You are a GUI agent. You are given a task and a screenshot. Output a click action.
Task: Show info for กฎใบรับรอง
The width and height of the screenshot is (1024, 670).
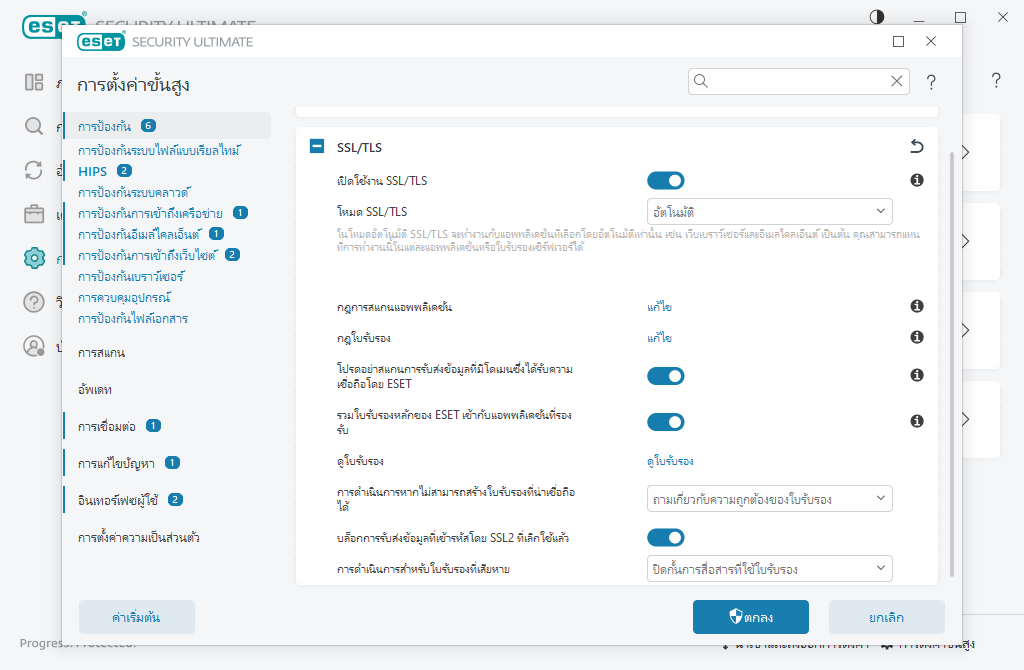pyautogui.click(x=917, y=337)
